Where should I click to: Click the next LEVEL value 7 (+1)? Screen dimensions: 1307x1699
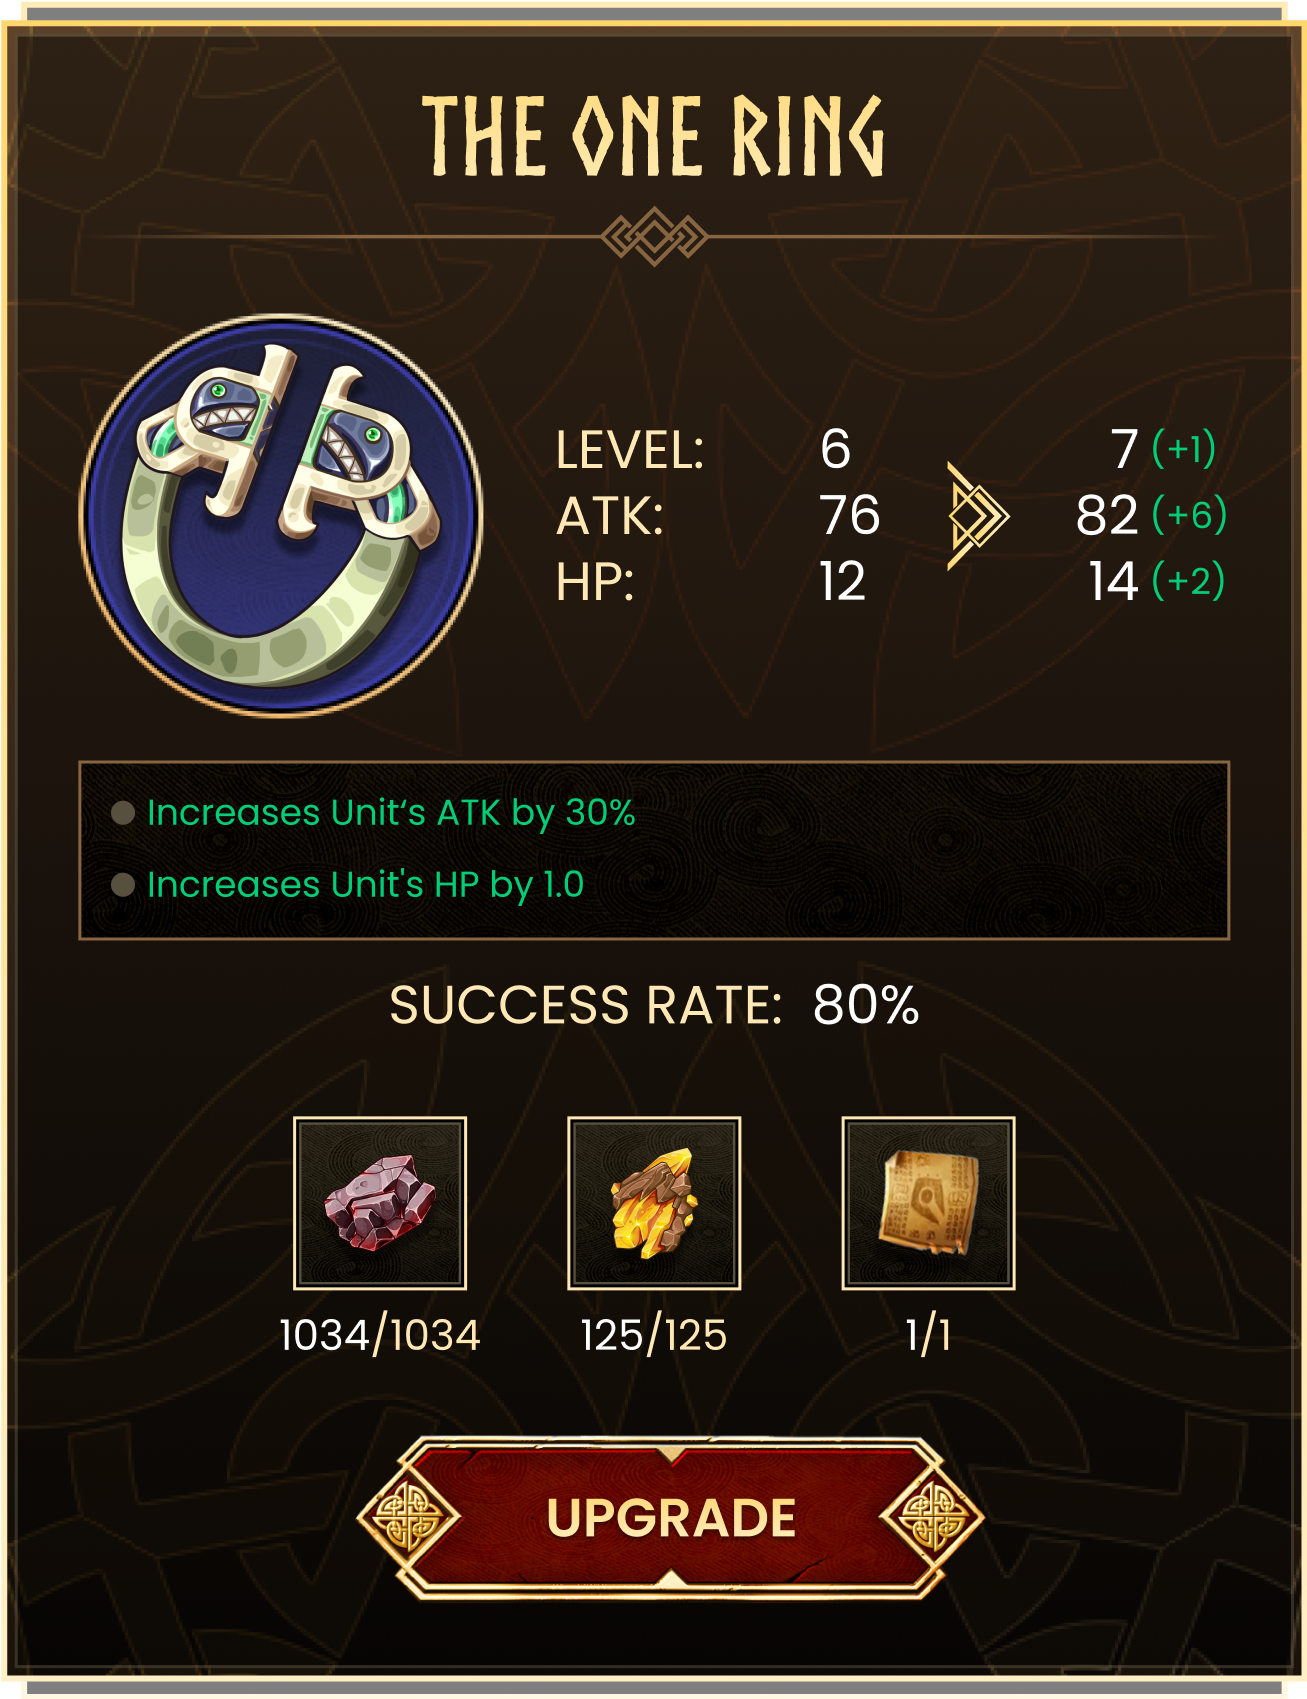(x=1163, y=448)
